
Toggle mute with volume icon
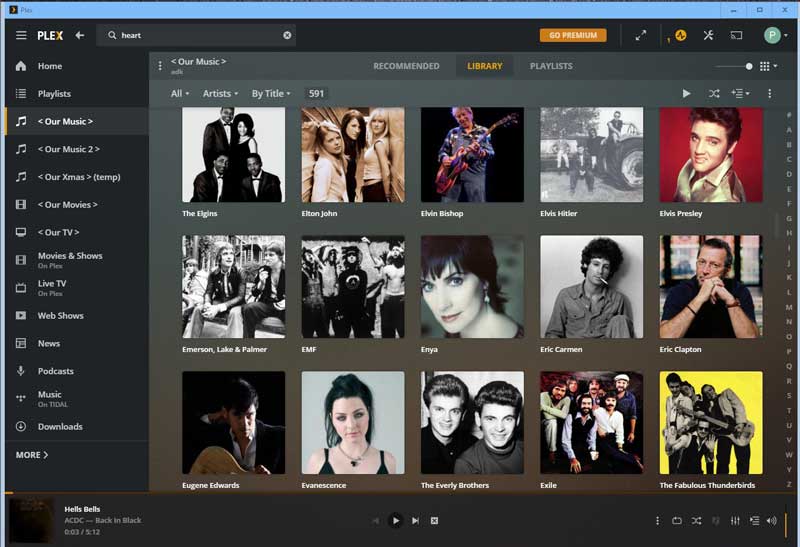(771, 520)
